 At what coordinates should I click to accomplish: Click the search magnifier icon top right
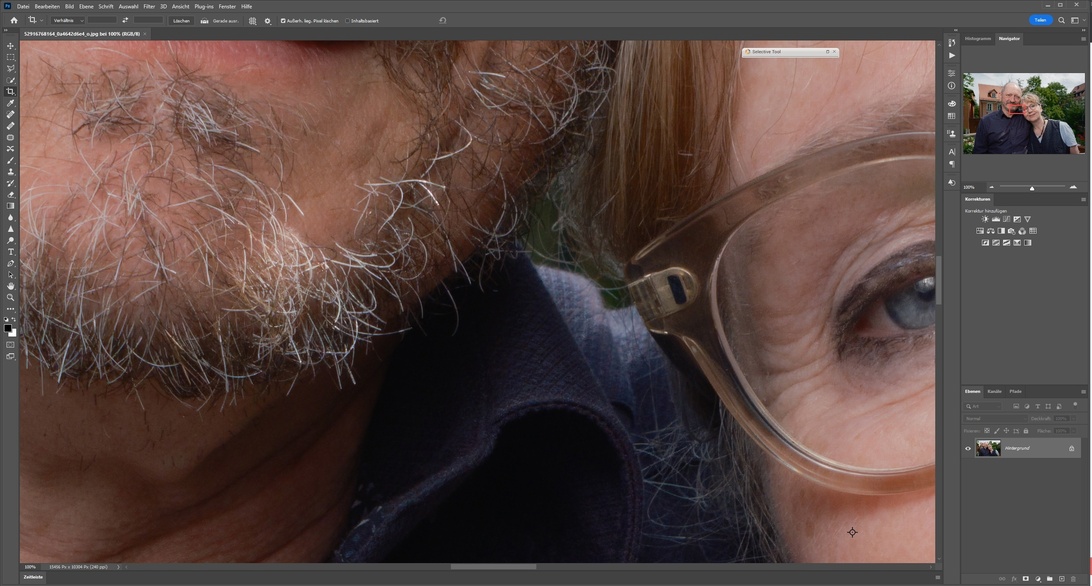click(x=1062, y=20)
